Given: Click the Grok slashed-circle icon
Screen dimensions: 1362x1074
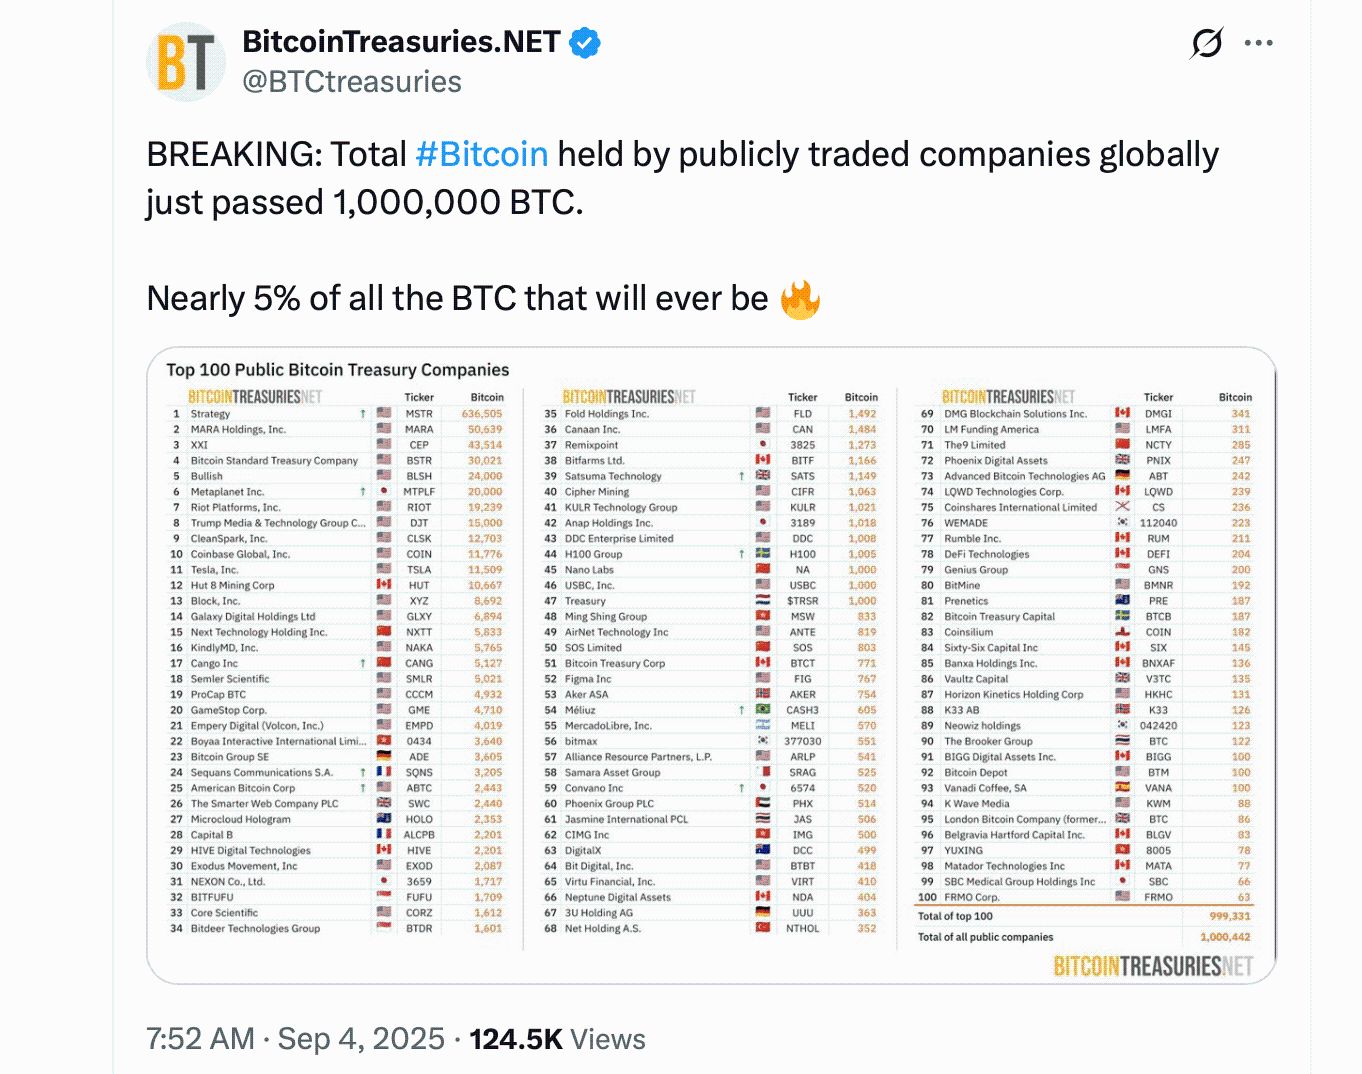Looking at the screenshot, I should [1207, 43].
